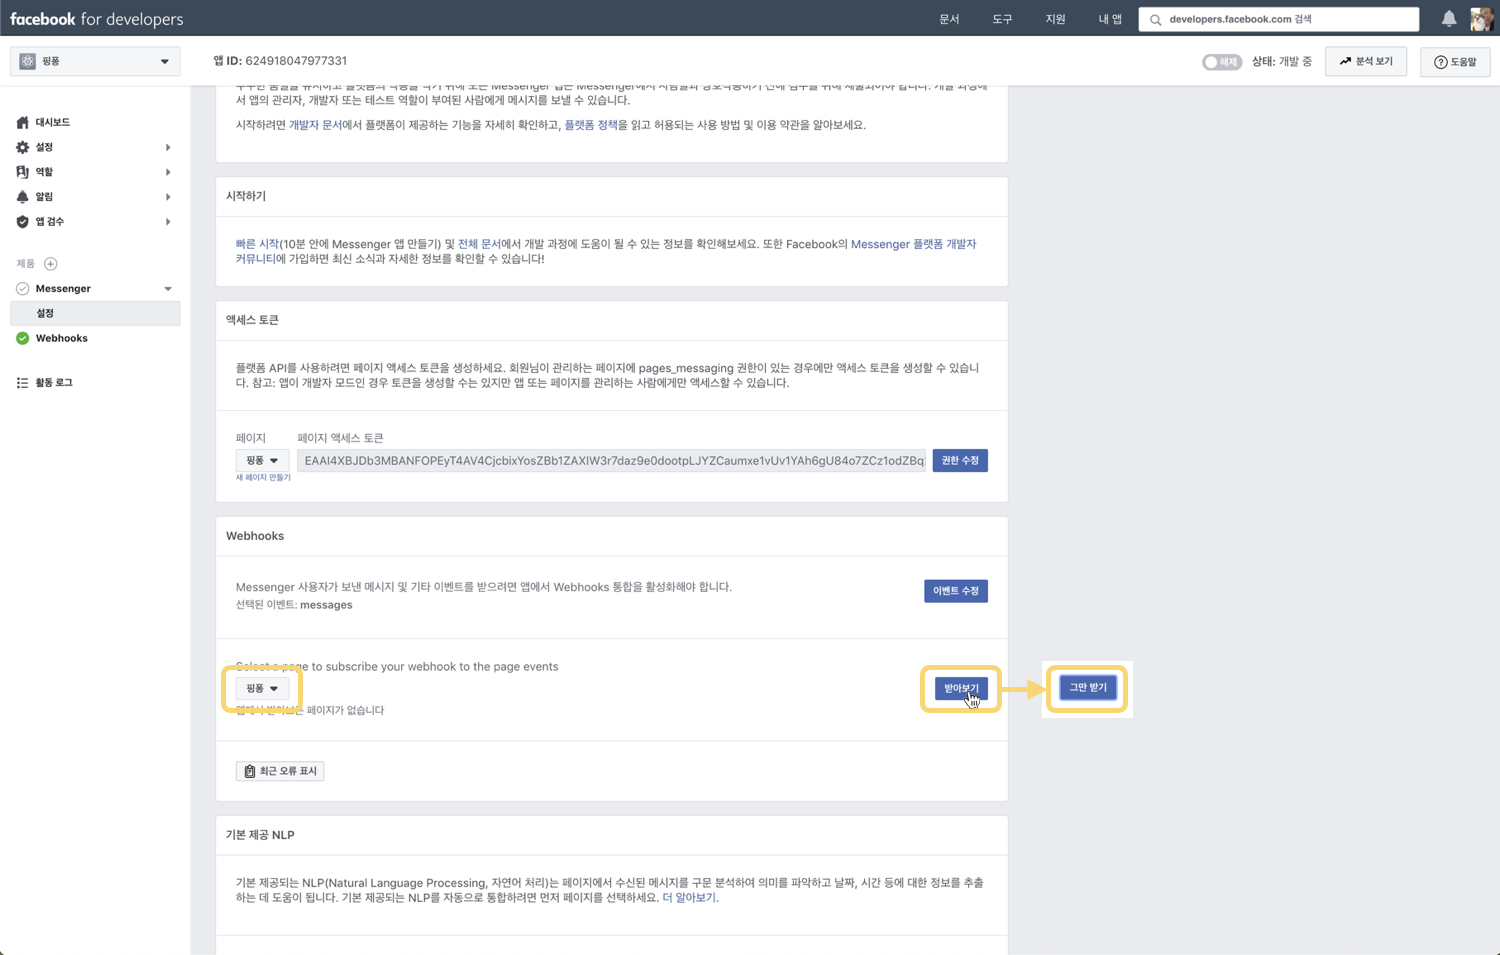Open the 내 앱 top menu
This screenshot has height=955, width=1500.
[1110, 19]
